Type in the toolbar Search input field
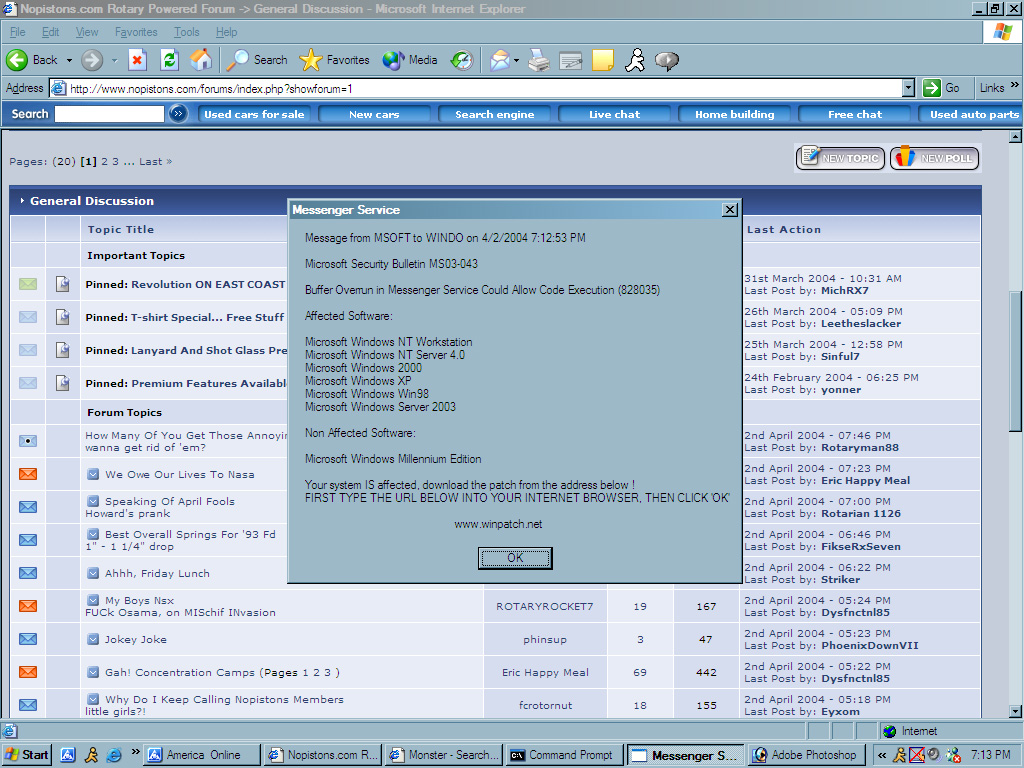 tap(109, 114)
